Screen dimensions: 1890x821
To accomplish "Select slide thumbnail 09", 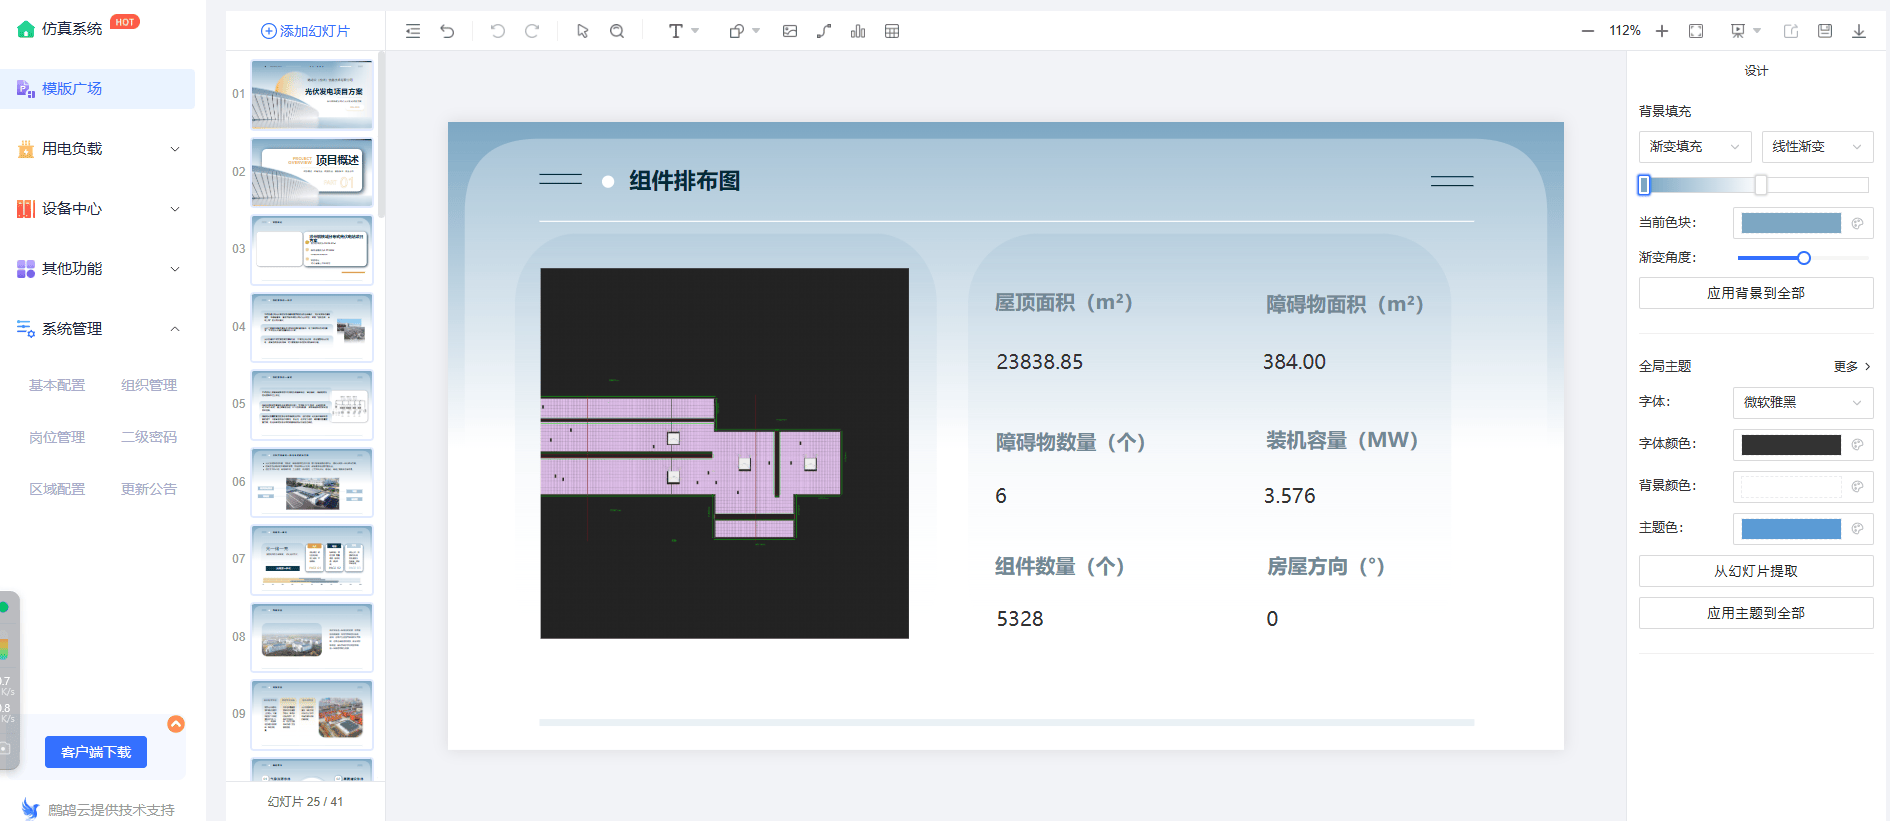I will click(312, 714).
